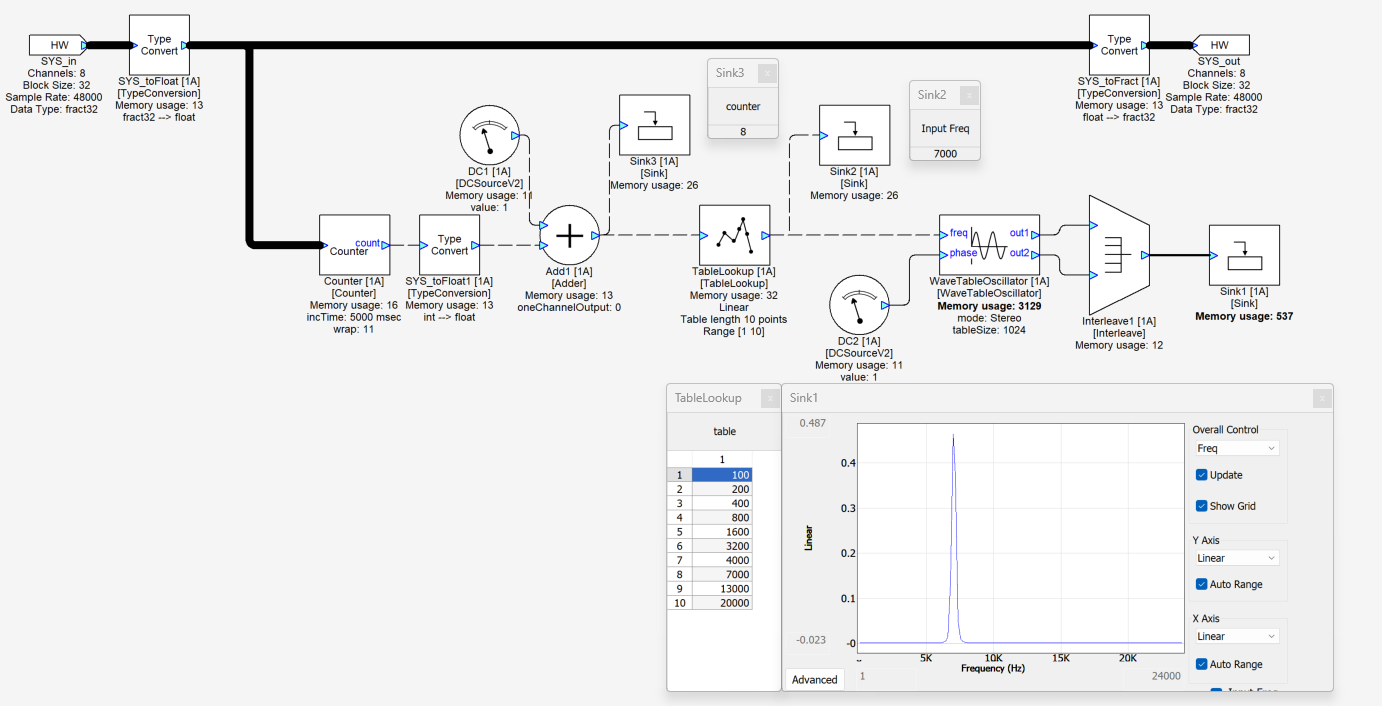Expand the Y Axis Linear dropdown
This screenshot has height=706, width=1382.
click(x=1236, y=558)
